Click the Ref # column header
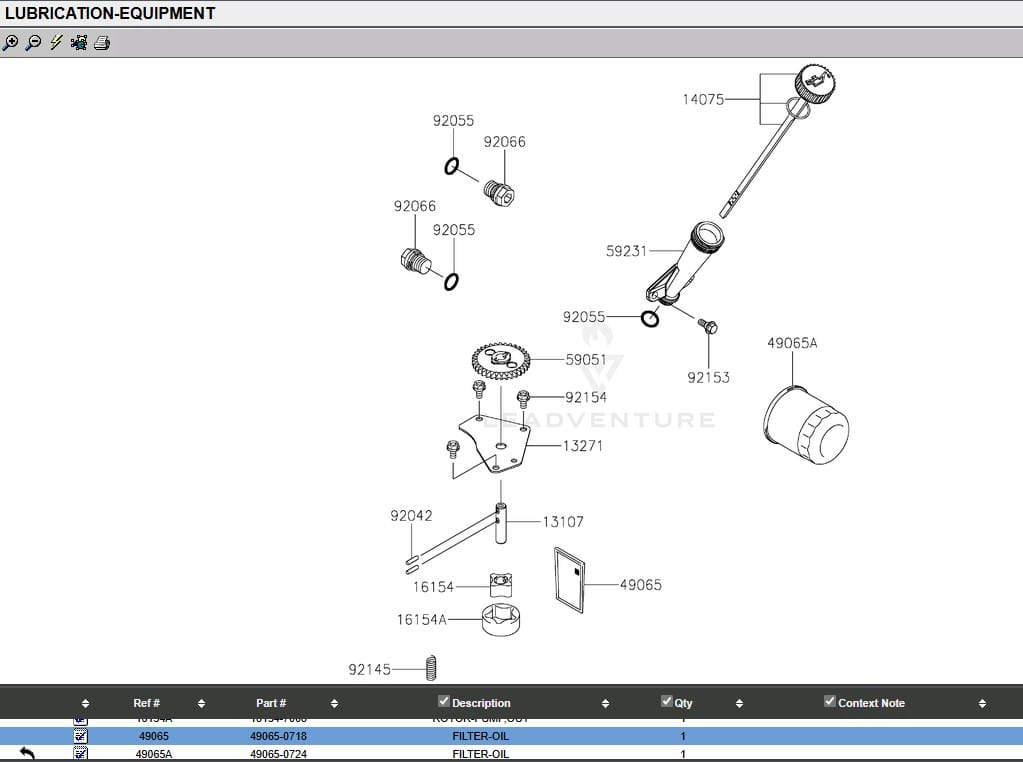This screenshot has height=762, width=1023. pyautogui.click(x=146, y=703)
